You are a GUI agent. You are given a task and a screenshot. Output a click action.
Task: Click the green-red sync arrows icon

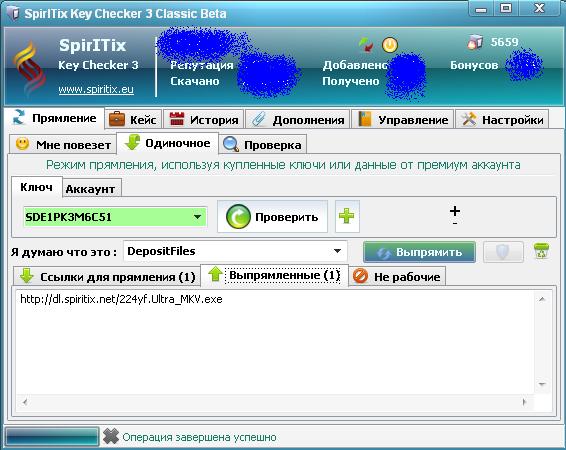366,45
